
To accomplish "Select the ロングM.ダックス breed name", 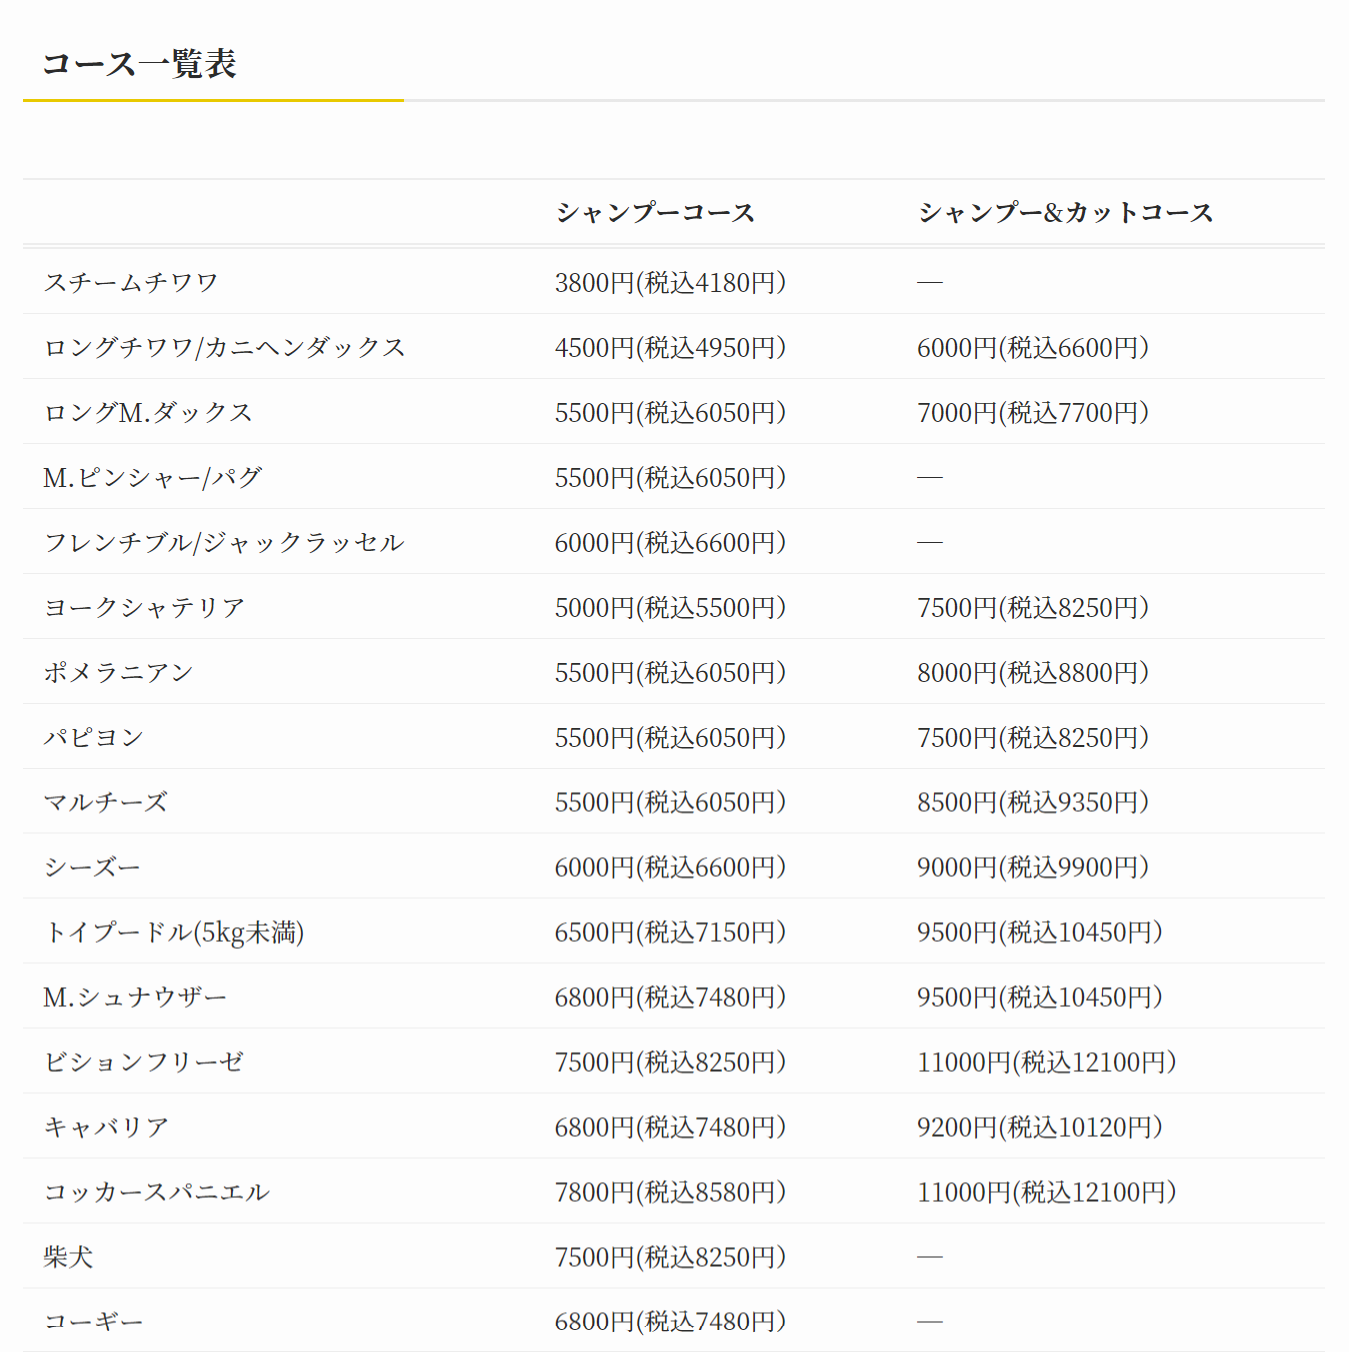I will (148, 412).
